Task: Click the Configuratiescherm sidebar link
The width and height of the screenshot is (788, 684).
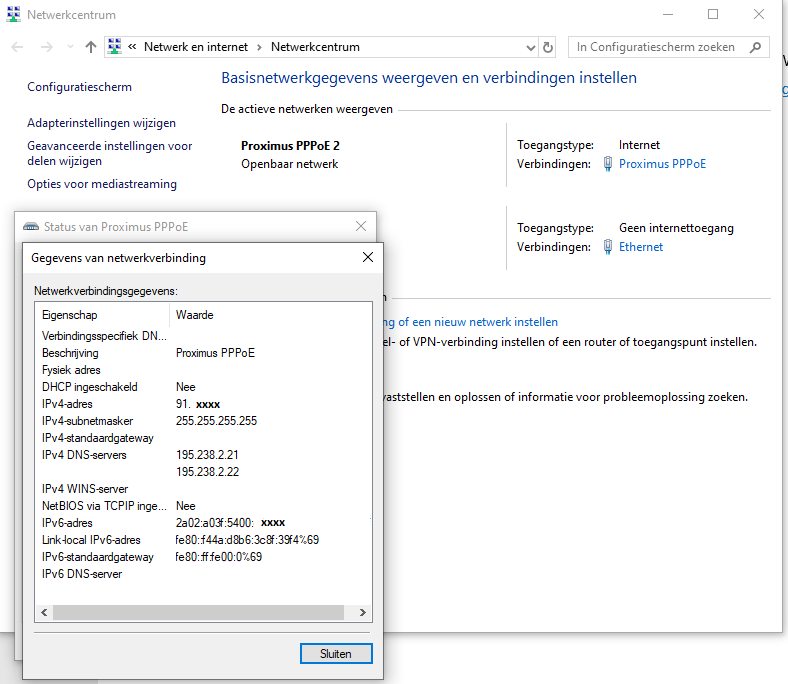Action: [79, 87]
